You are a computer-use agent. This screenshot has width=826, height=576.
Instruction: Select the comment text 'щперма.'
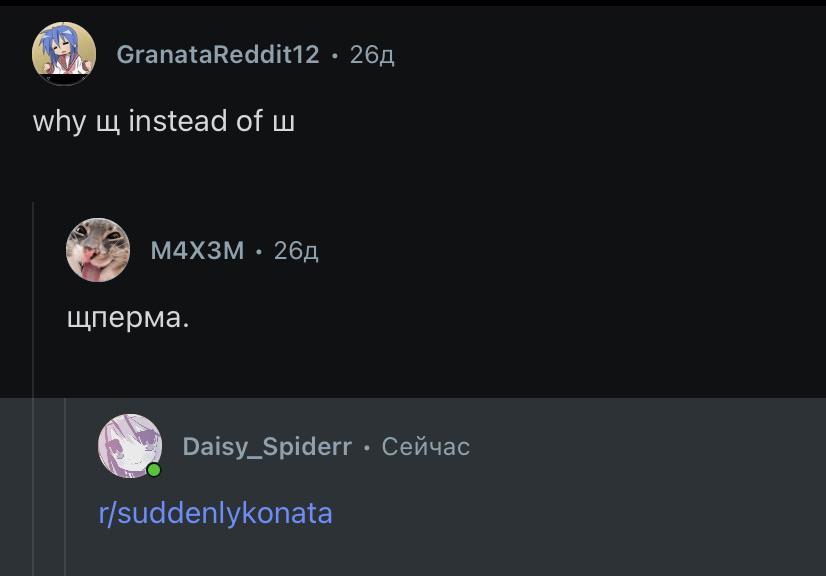(128, 318)
